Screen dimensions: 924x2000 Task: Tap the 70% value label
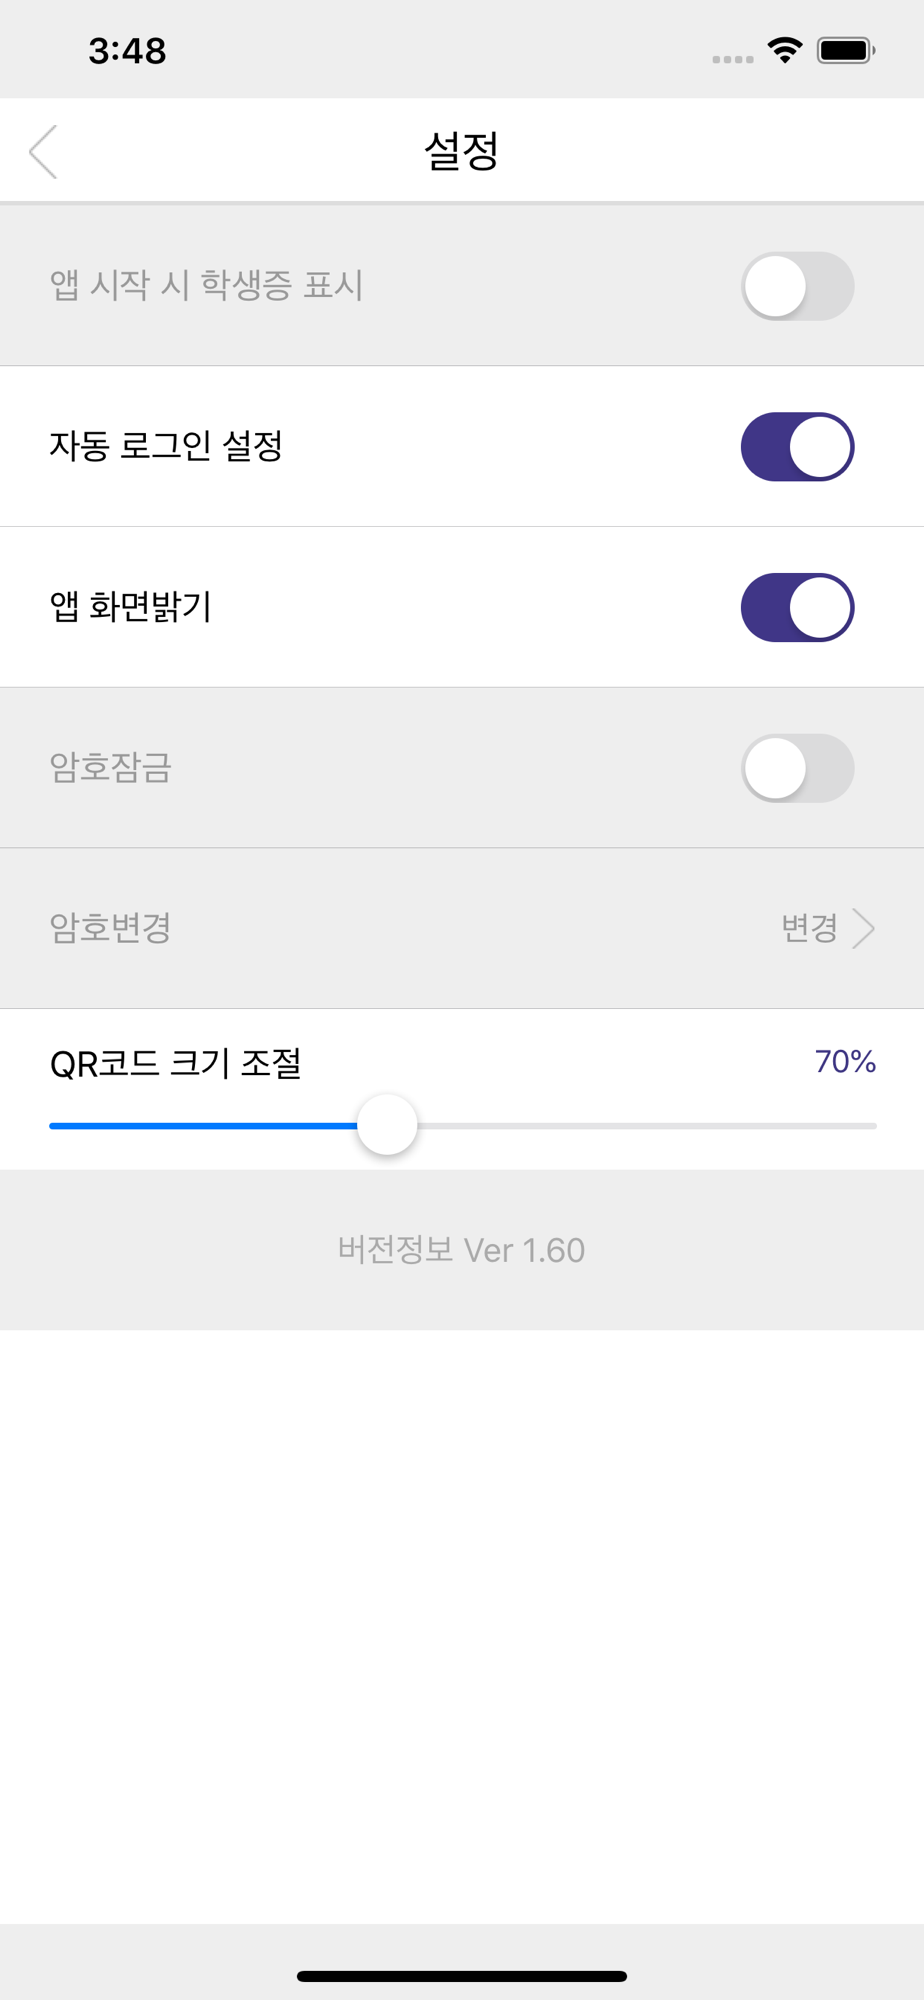click(845, 1061)
